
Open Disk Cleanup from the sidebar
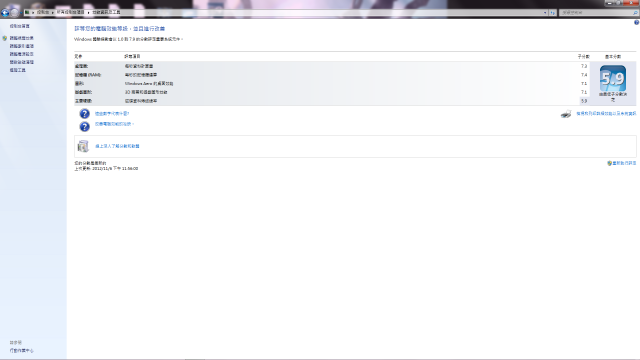point(22,62)
